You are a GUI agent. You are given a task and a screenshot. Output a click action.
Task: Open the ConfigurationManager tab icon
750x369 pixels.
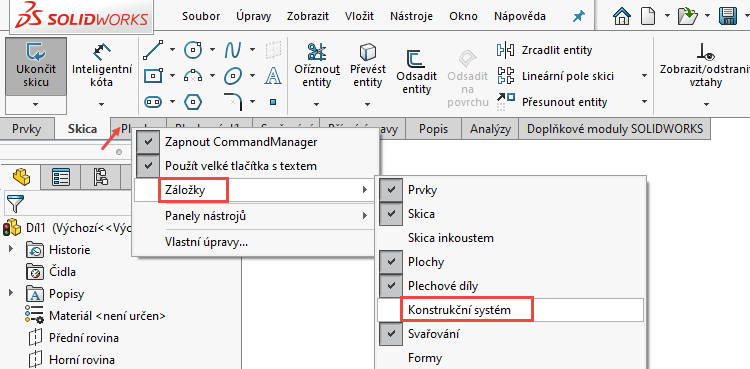pos(100,177)
